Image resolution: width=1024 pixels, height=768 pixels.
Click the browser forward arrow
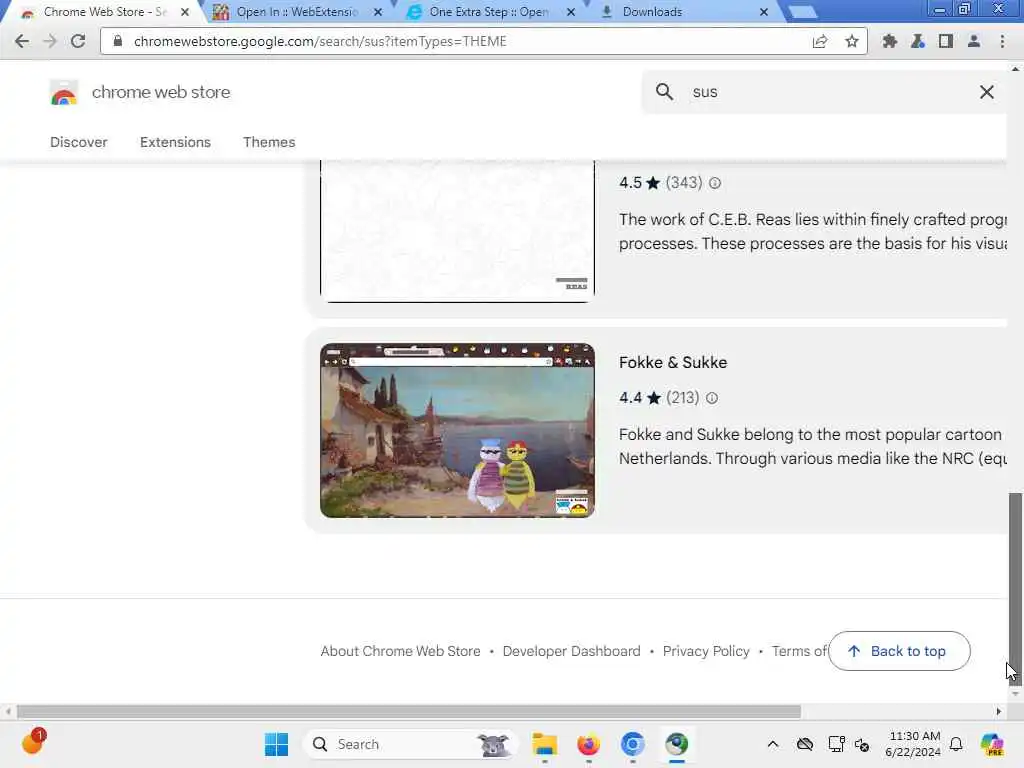coord(50,41)
